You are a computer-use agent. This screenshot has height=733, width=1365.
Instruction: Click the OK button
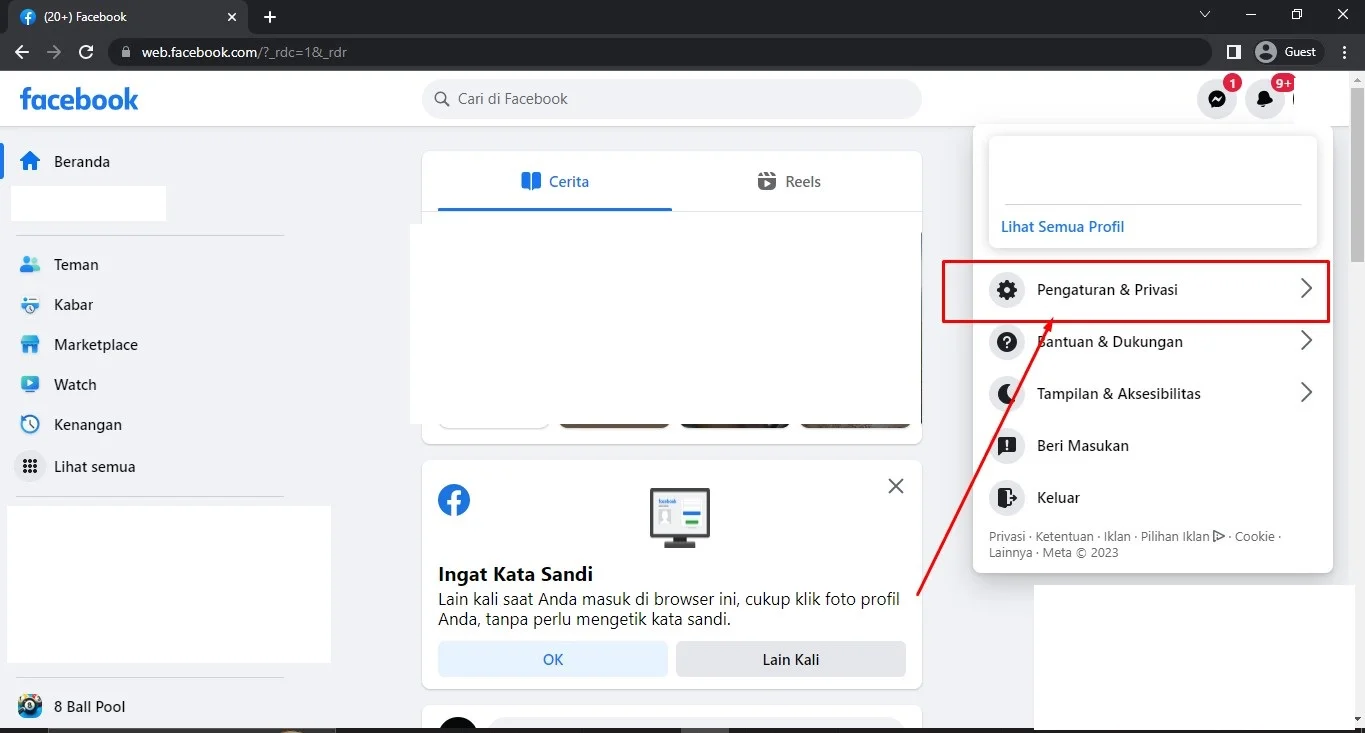[553, 659]
